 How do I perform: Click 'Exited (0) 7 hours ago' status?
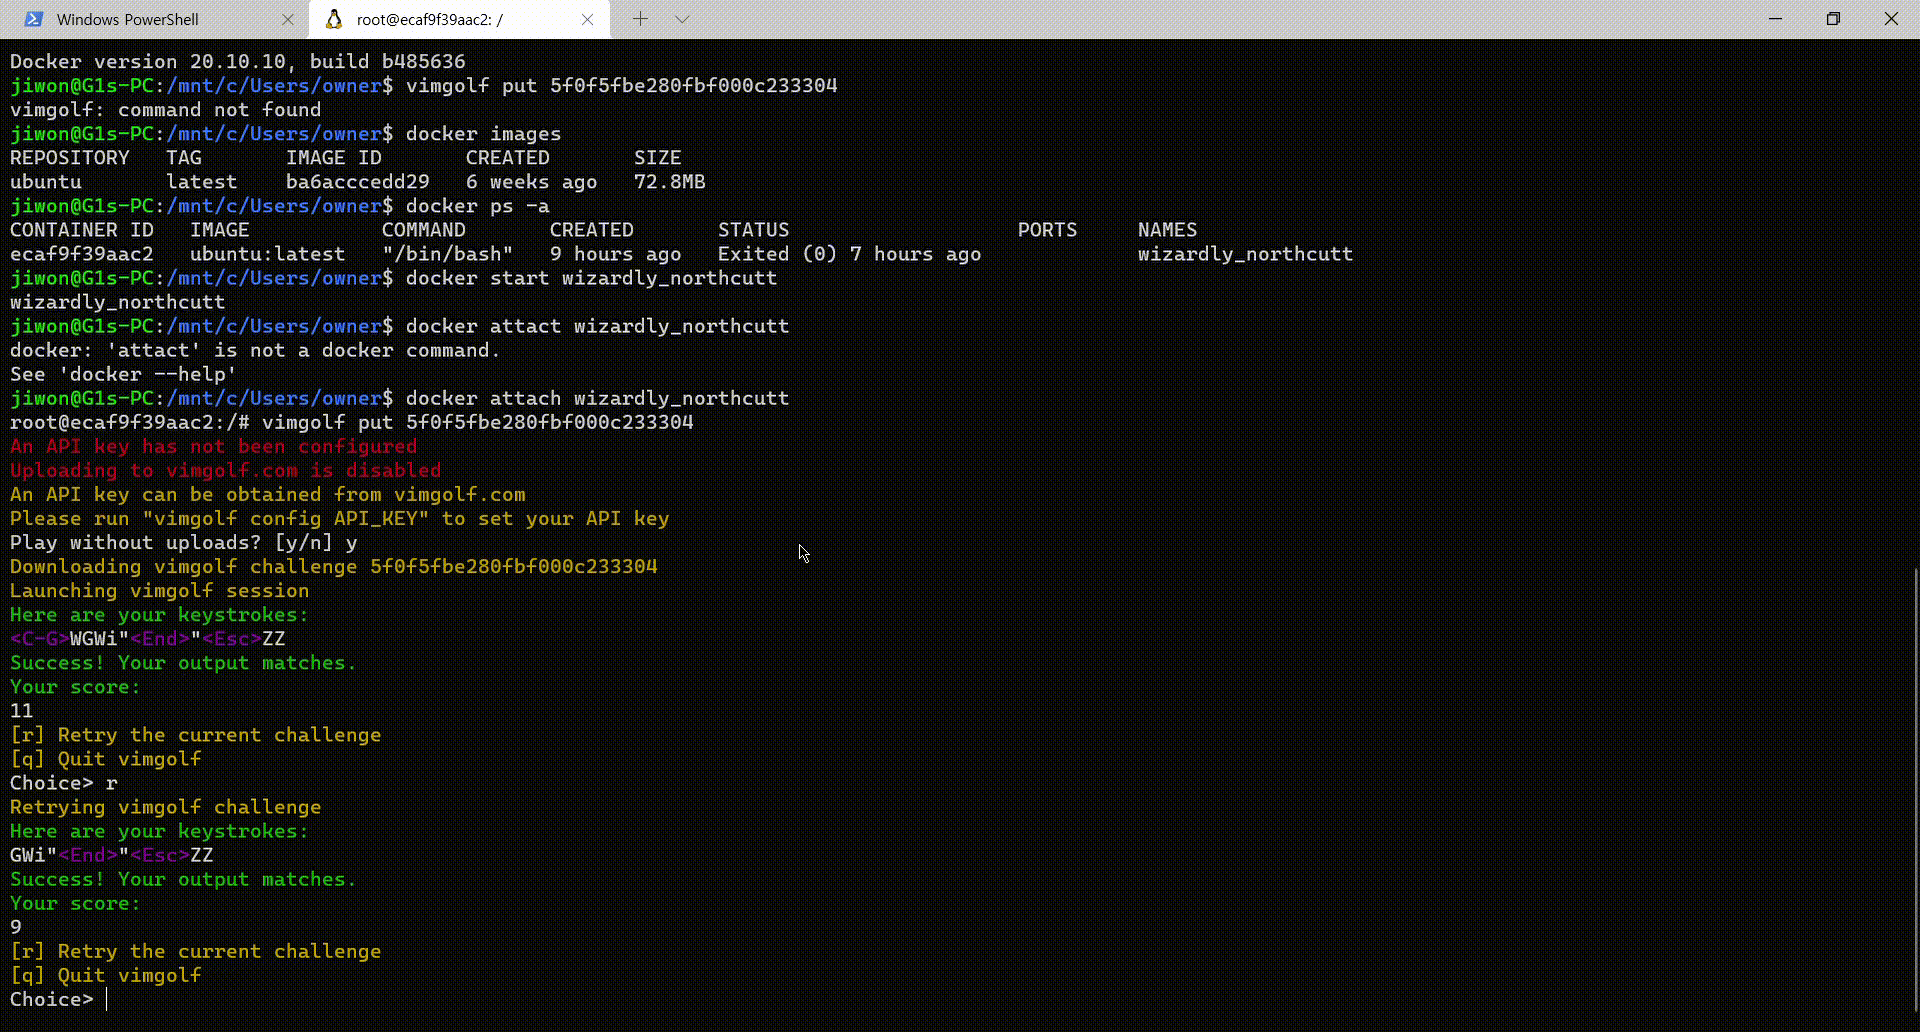click(850, 253)
